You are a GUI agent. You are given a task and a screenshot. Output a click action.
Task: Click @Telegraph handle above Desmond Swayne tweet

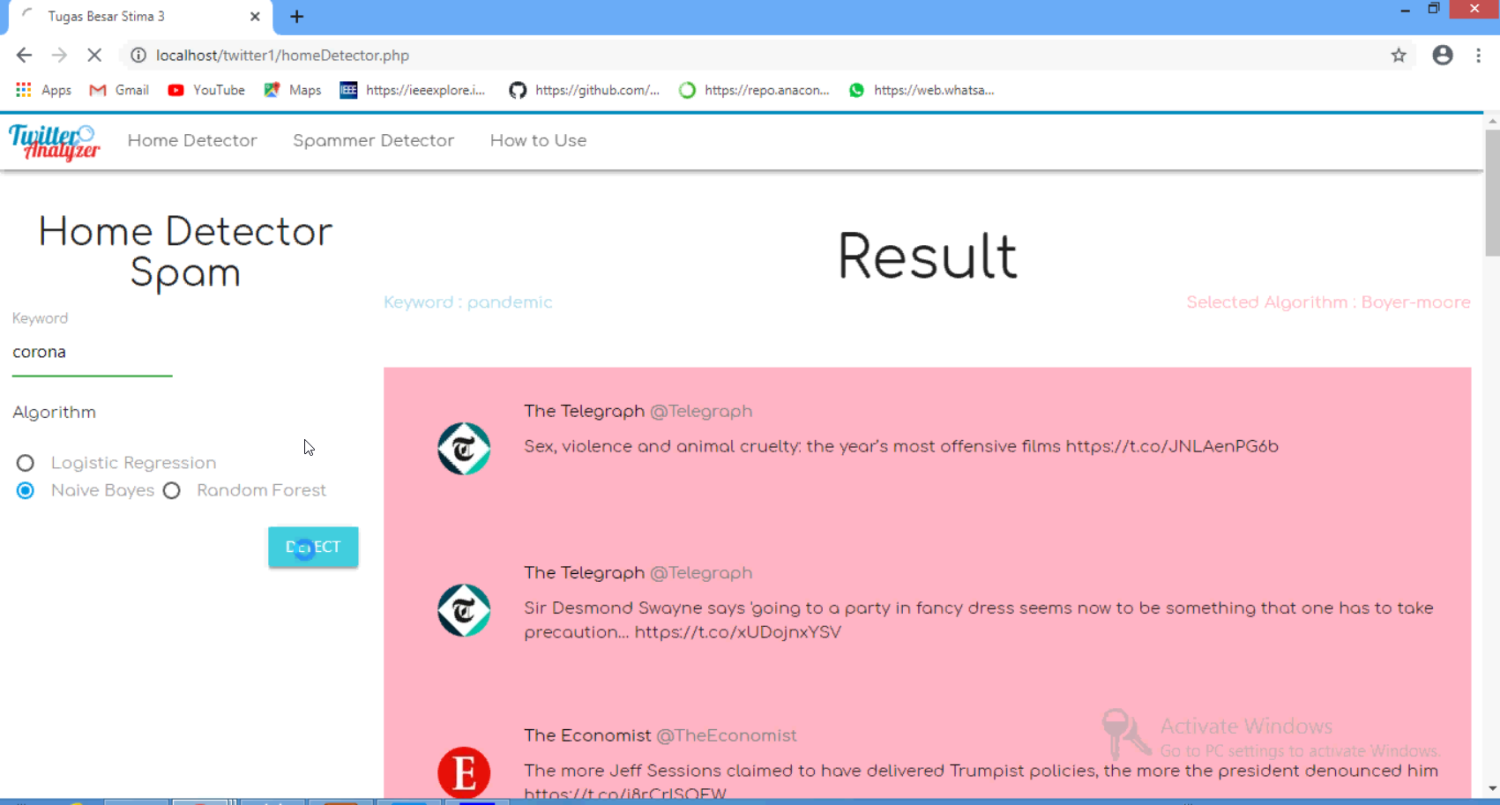[701, 573]
